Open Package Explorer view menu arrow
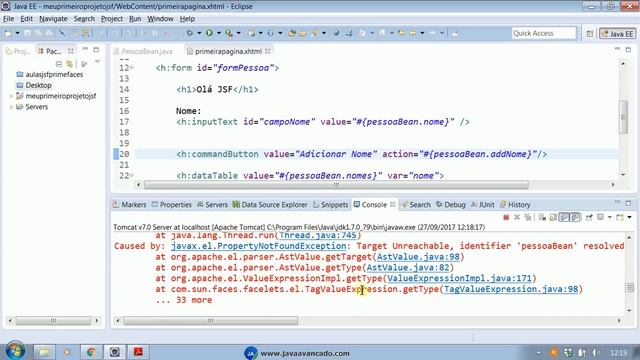This screenshot has height=360, width=640. [97, 62]
